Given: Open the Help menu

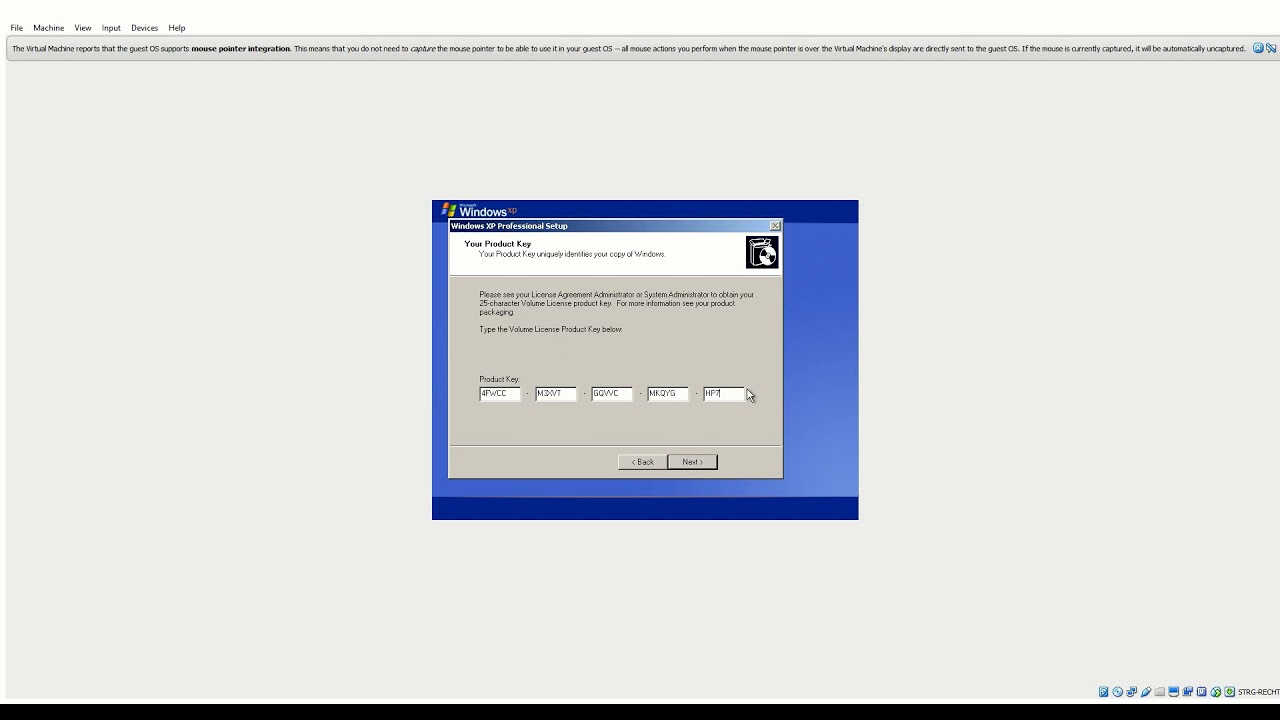Looking at the screenshot, I should click(x=177, y=28).
